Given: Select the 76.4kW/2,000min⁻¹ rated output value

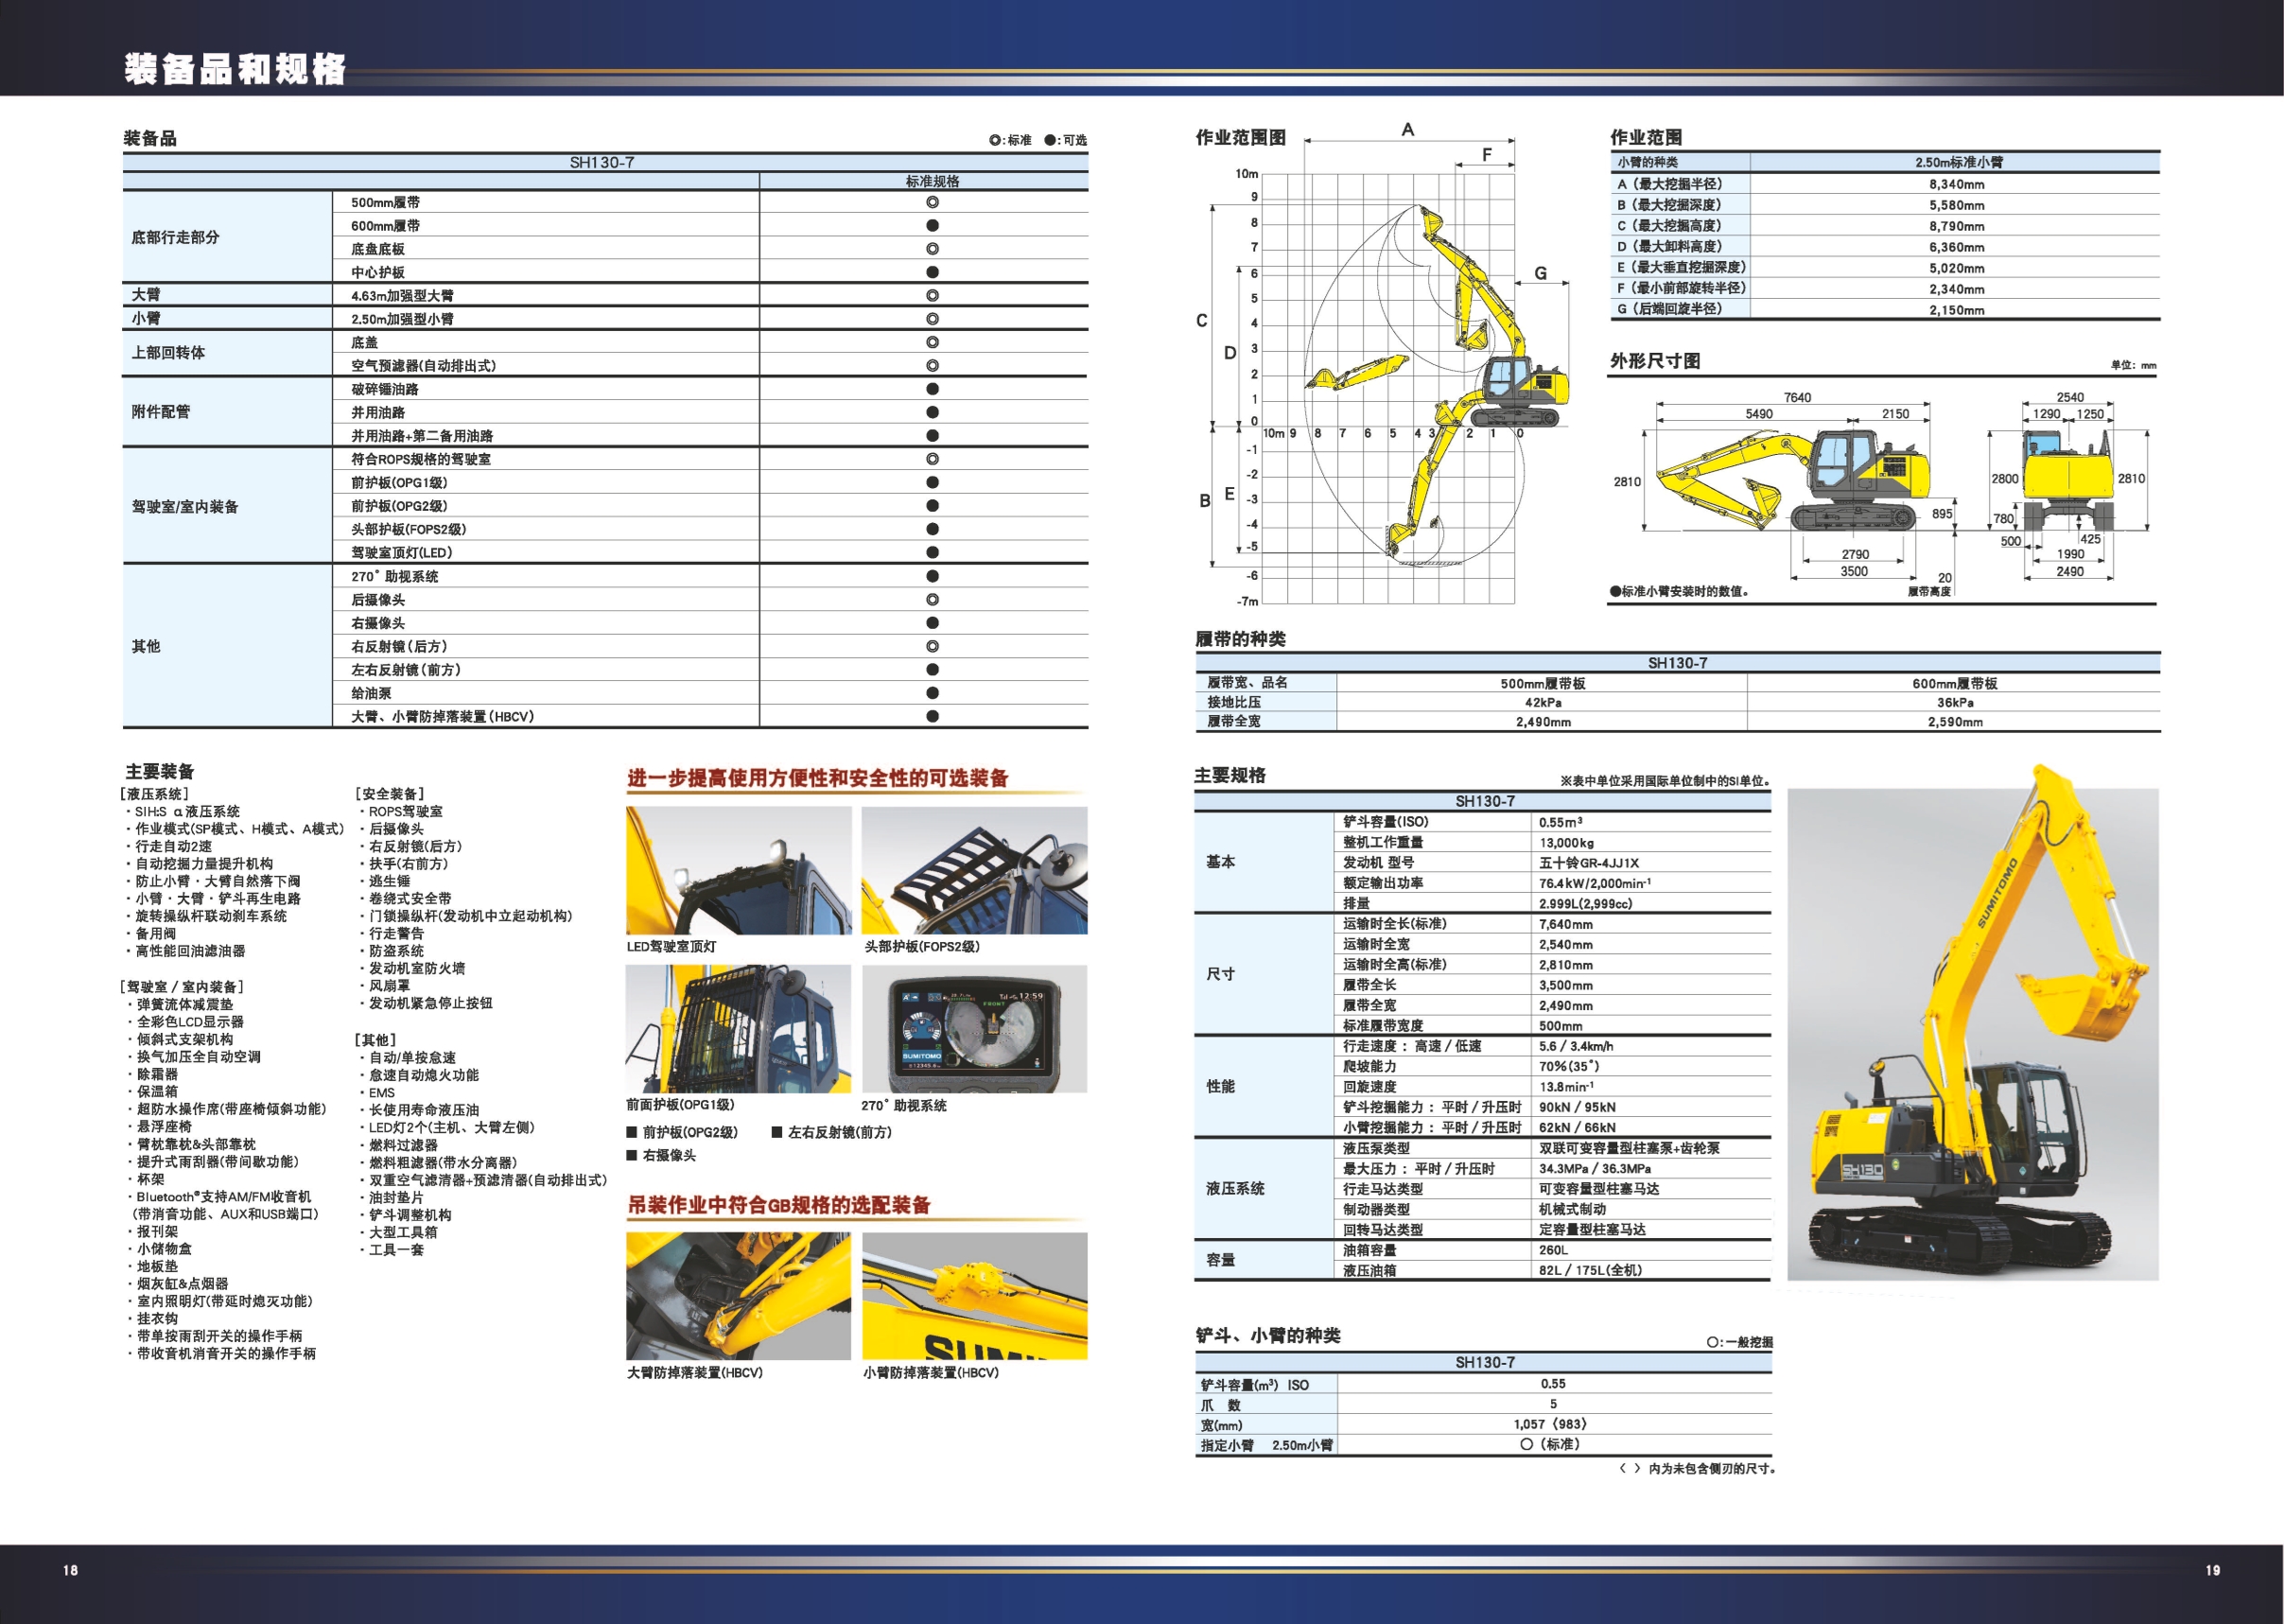Looking at the screenshot, I should point(1595,883).
